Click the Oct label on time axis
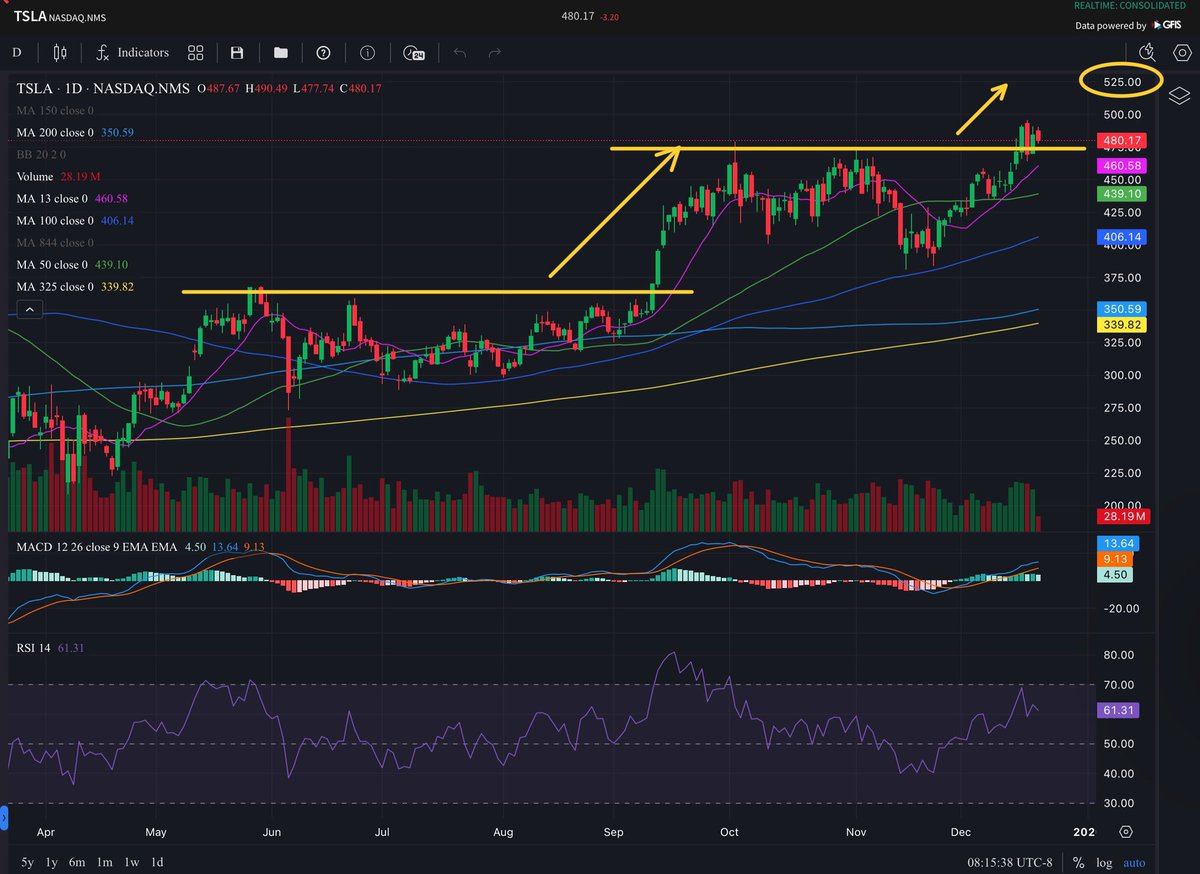This screenshot has height=874, width=1200. pyautogui.click(x=729, y=831)
